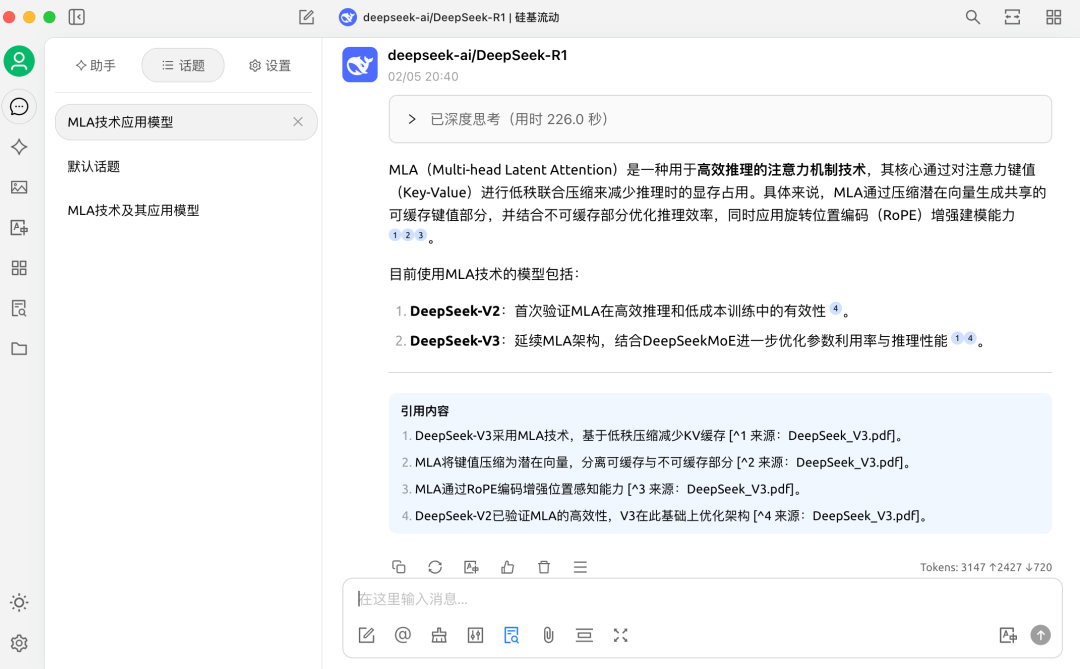Attach a file with the paperclip icon
This screenshot has height=669, width=1080.
click(x=548, y=635)
